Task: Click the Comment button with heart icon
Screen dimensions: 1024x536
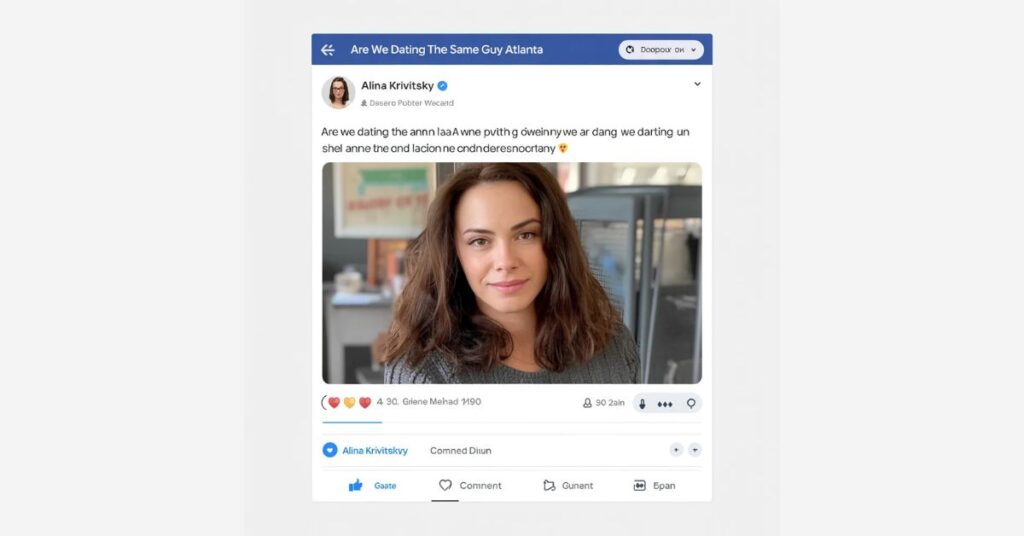Action: coord(470,485)
